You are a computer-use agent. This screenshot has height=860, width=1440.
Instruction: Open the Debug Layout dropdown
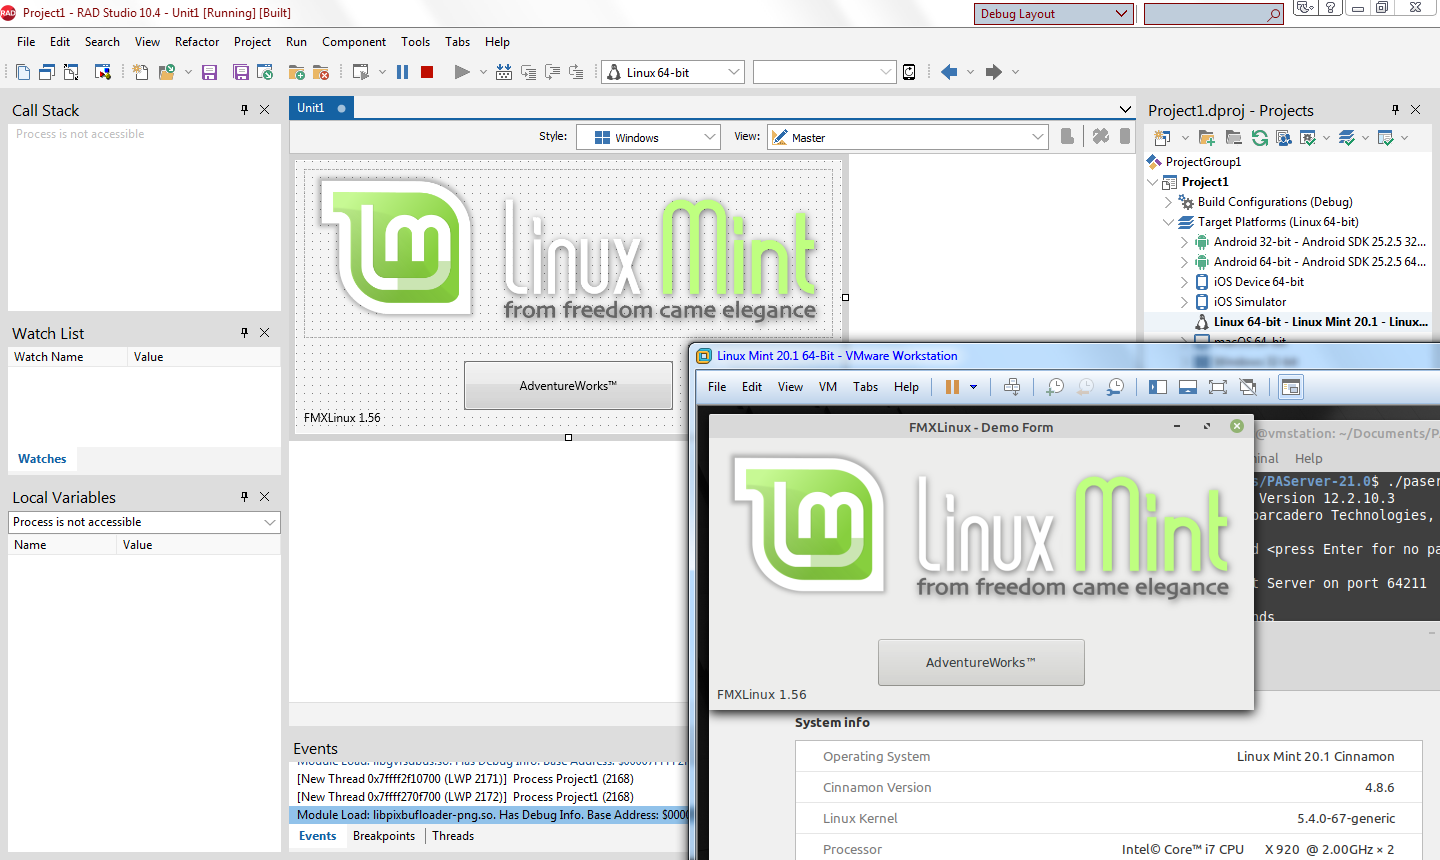(1121, 14)
